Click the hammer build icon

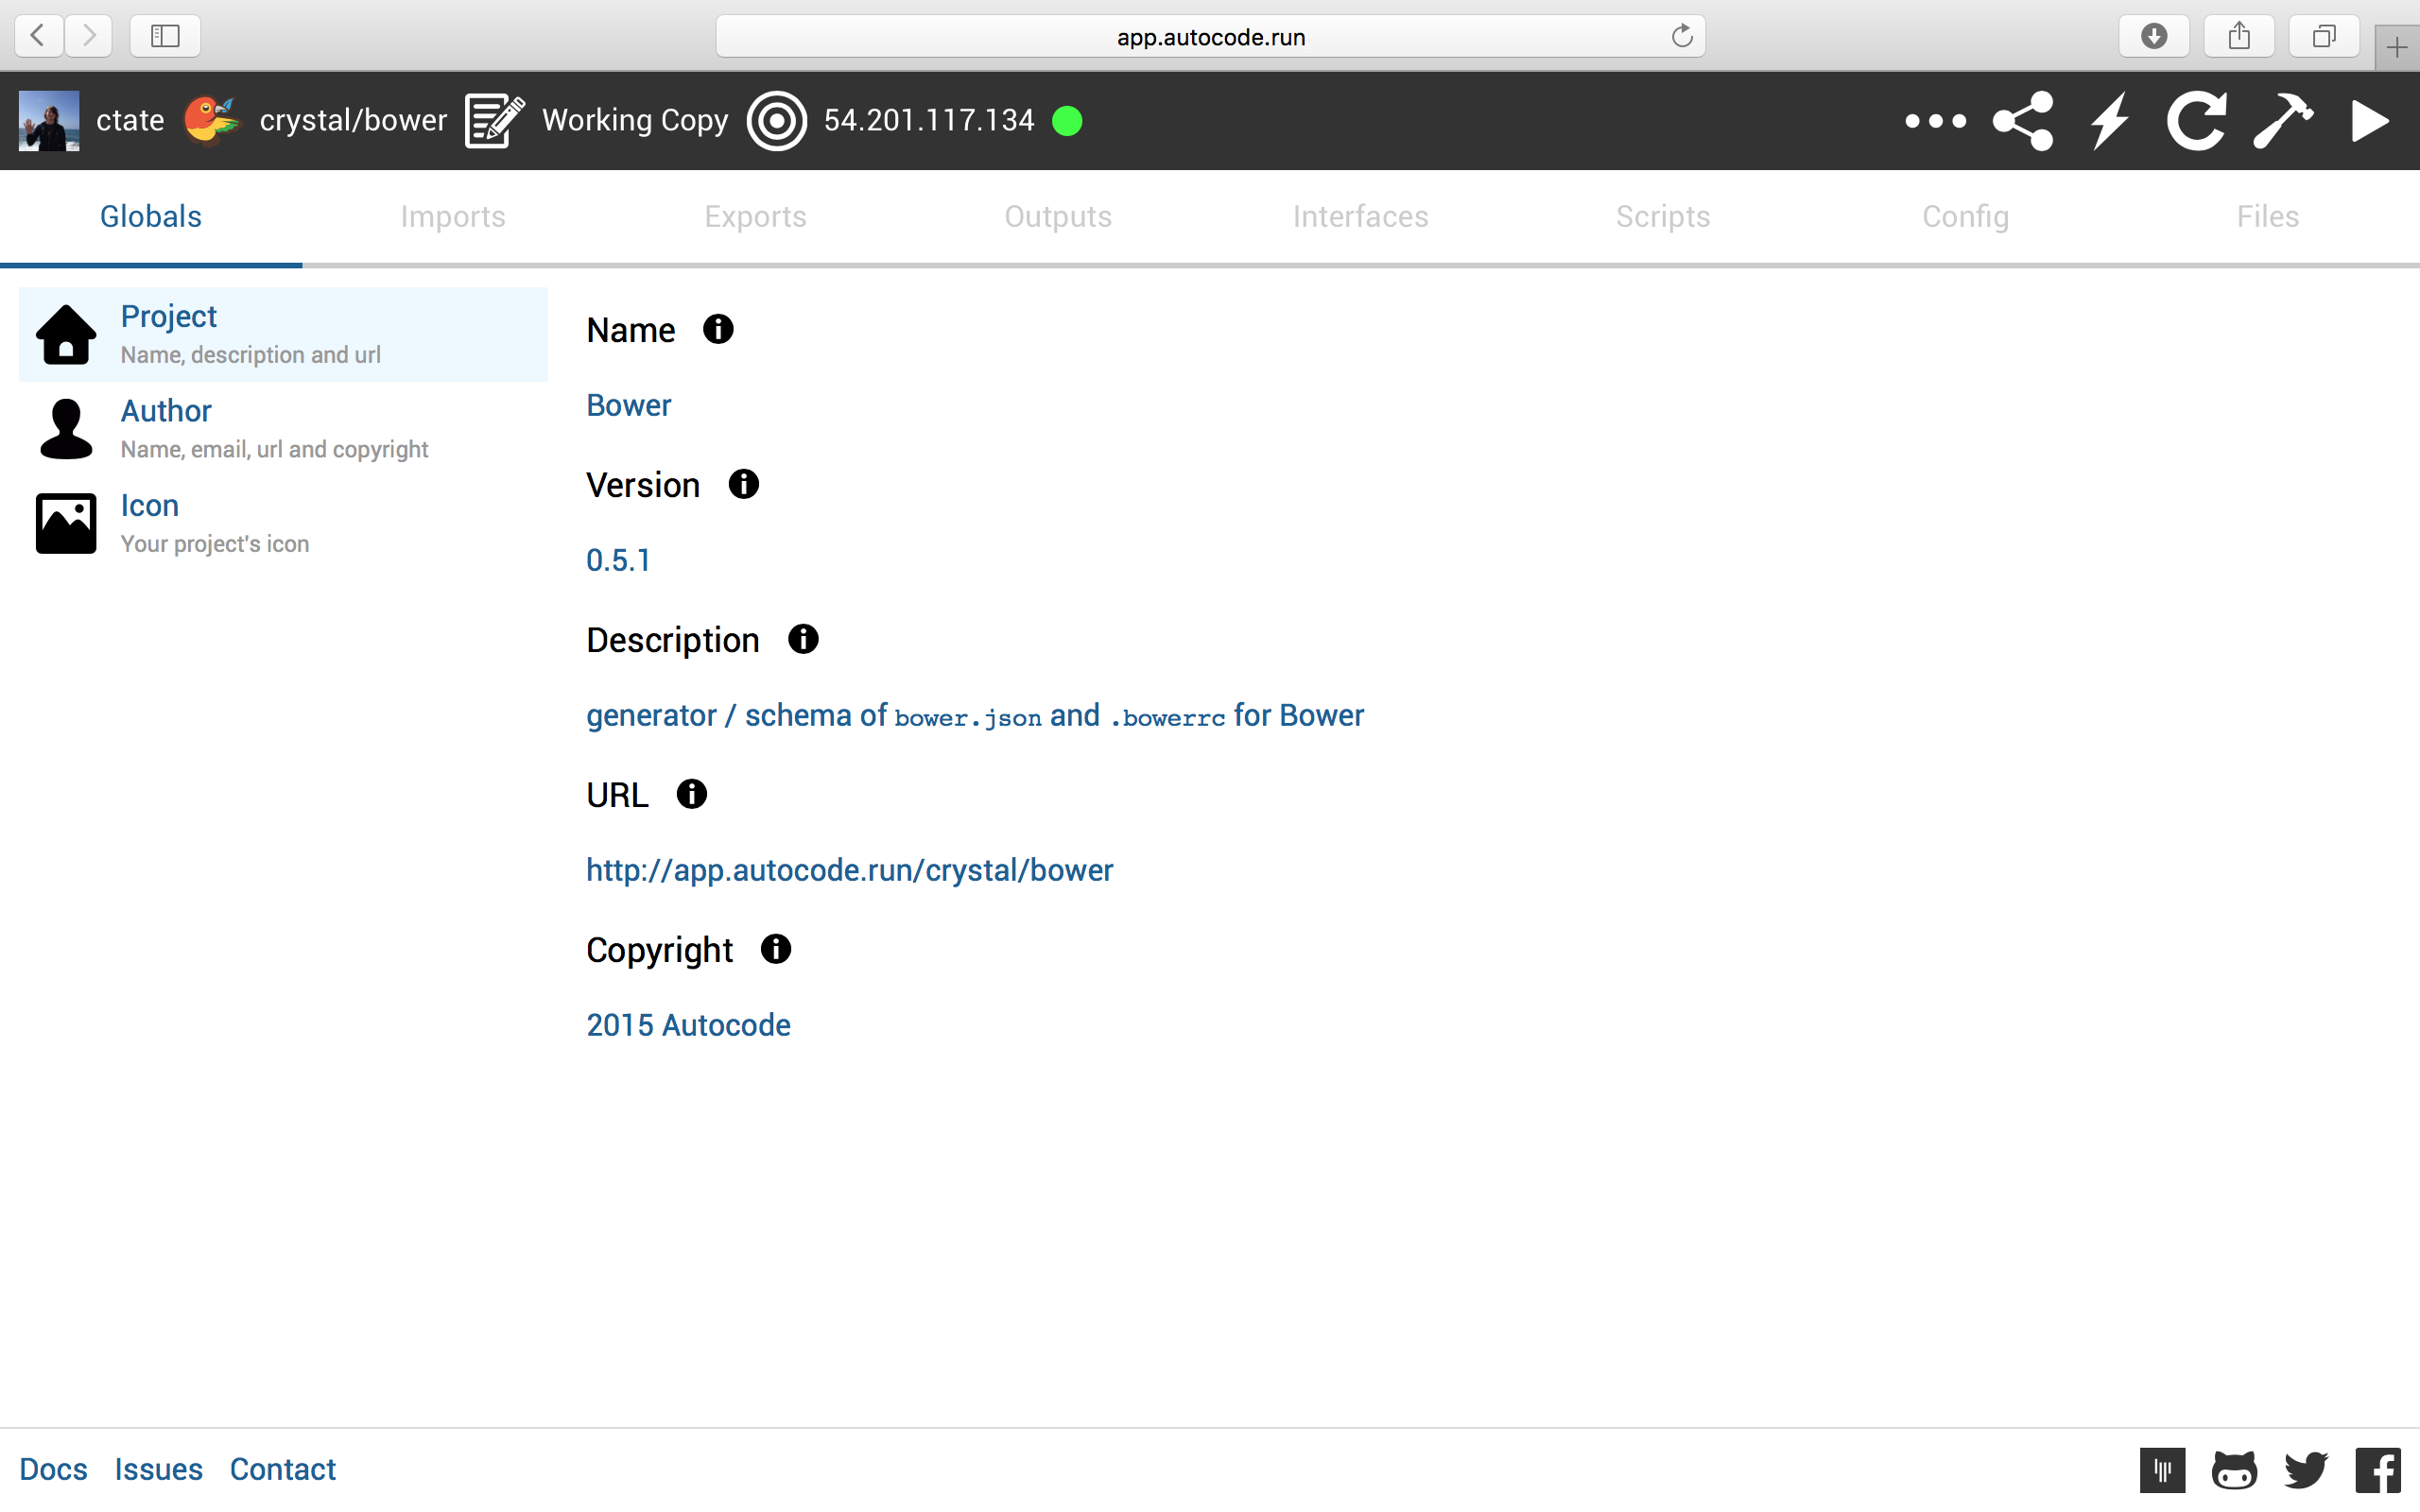tap(2283, 121)
